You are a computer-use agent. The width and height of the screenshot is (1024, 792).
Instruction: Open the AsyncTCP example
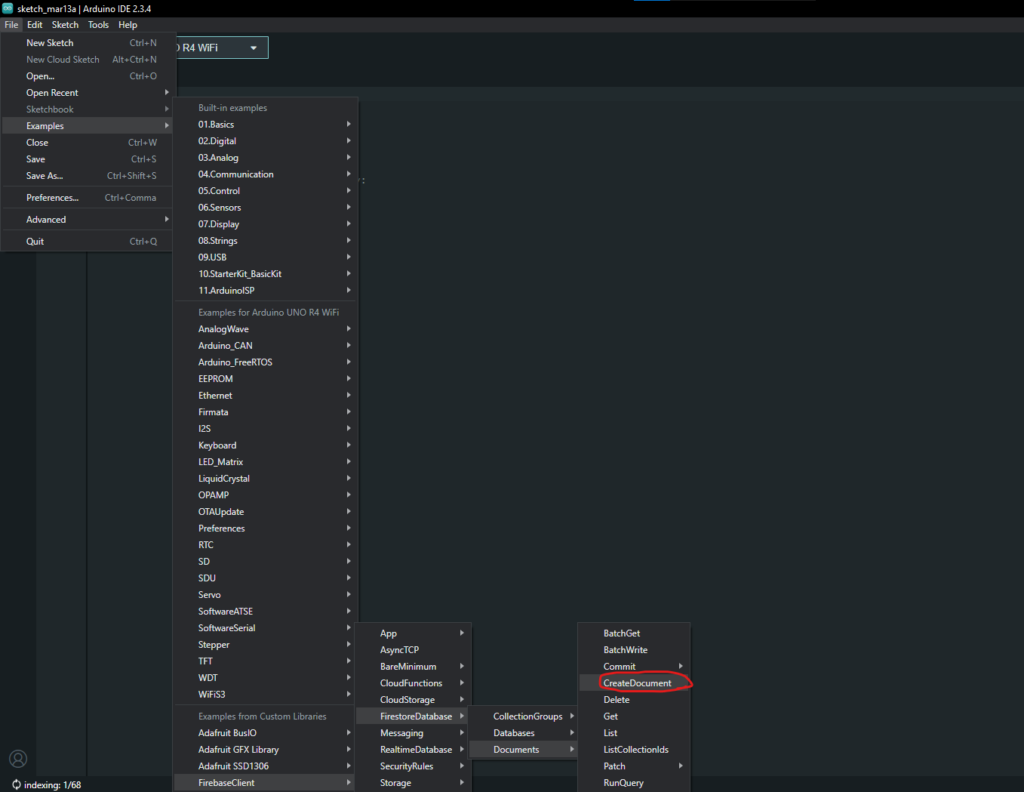(413, 650)
